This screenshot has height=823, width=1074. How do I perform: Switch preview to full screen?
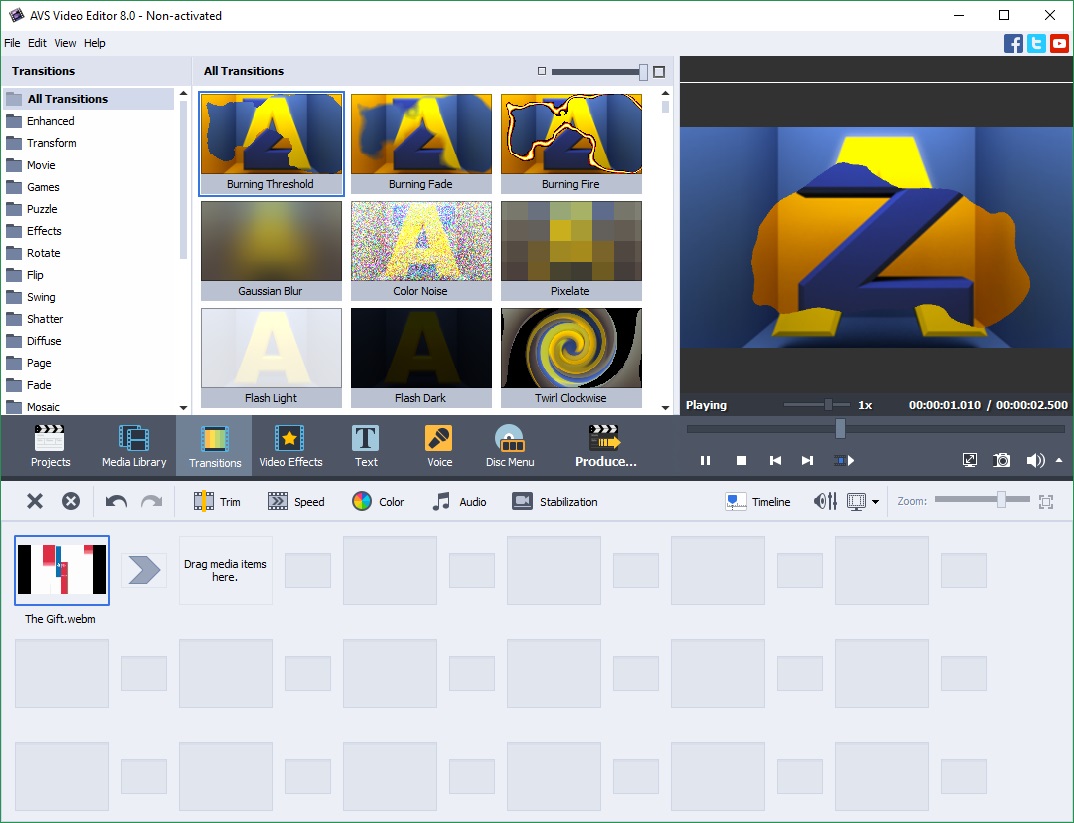[x=970, y=460]
